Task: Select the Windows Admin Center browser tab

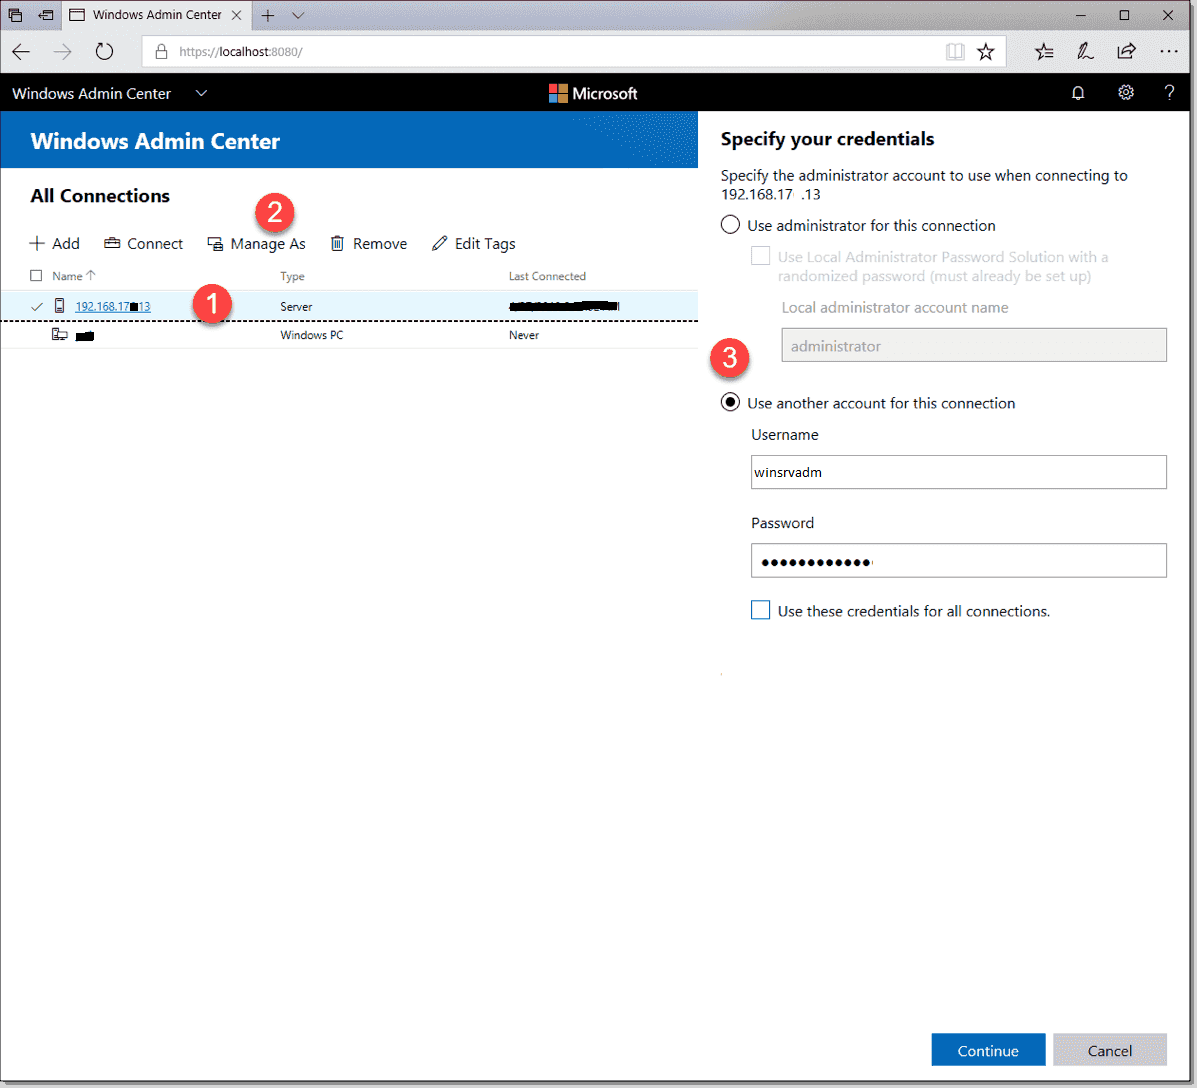Action: pyautogui.click(x=156, y=15)
